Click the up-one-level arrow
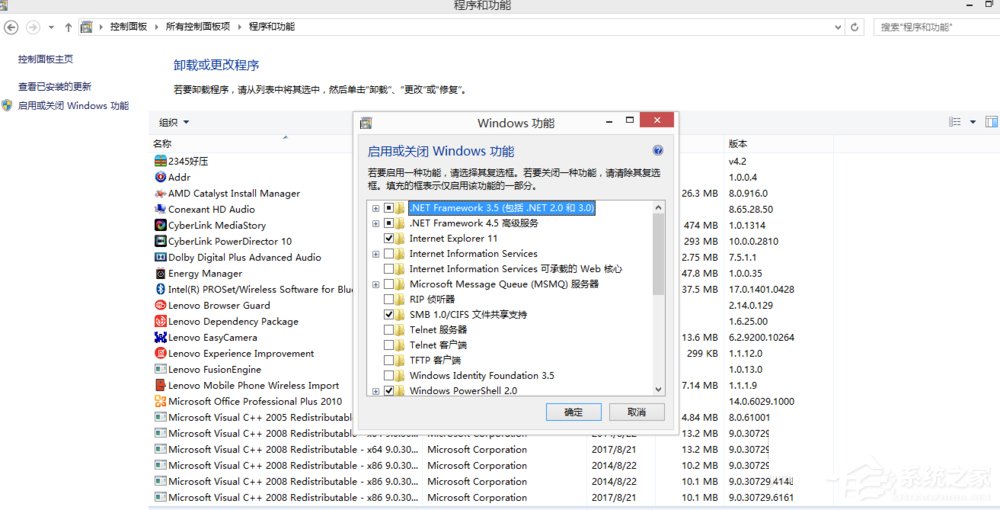 point(68,27)
